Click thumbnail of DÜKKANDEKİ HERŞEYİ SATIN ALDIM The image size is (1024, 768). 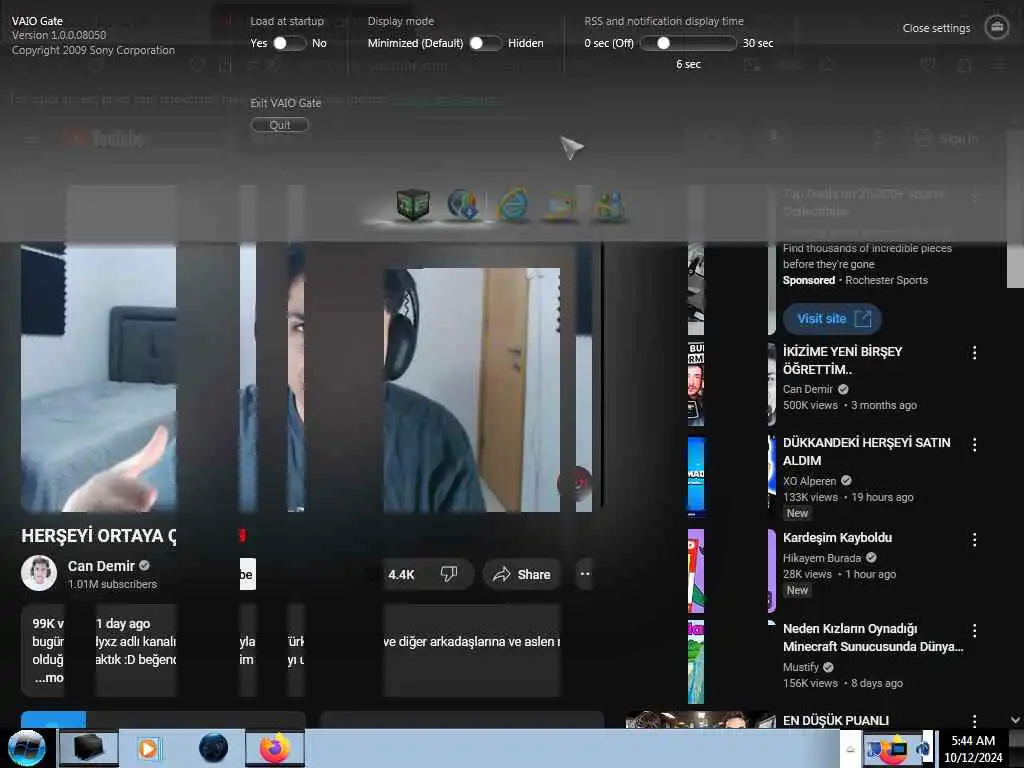point(731,477)
